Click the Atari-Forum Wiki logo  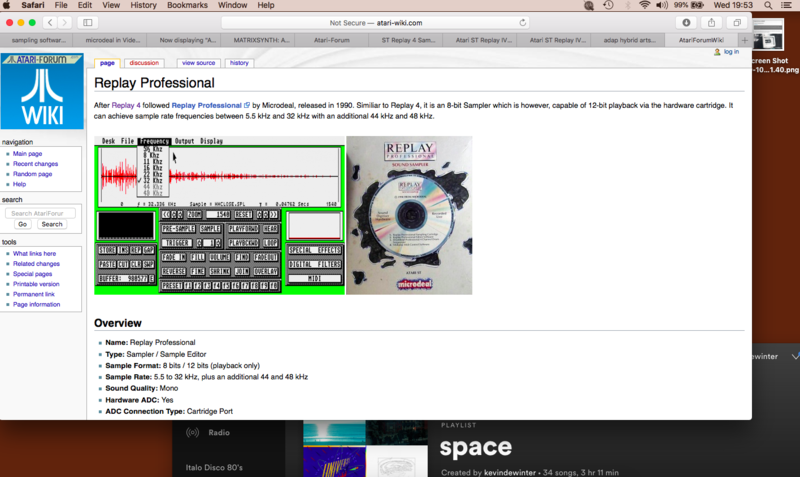(42, 91)
